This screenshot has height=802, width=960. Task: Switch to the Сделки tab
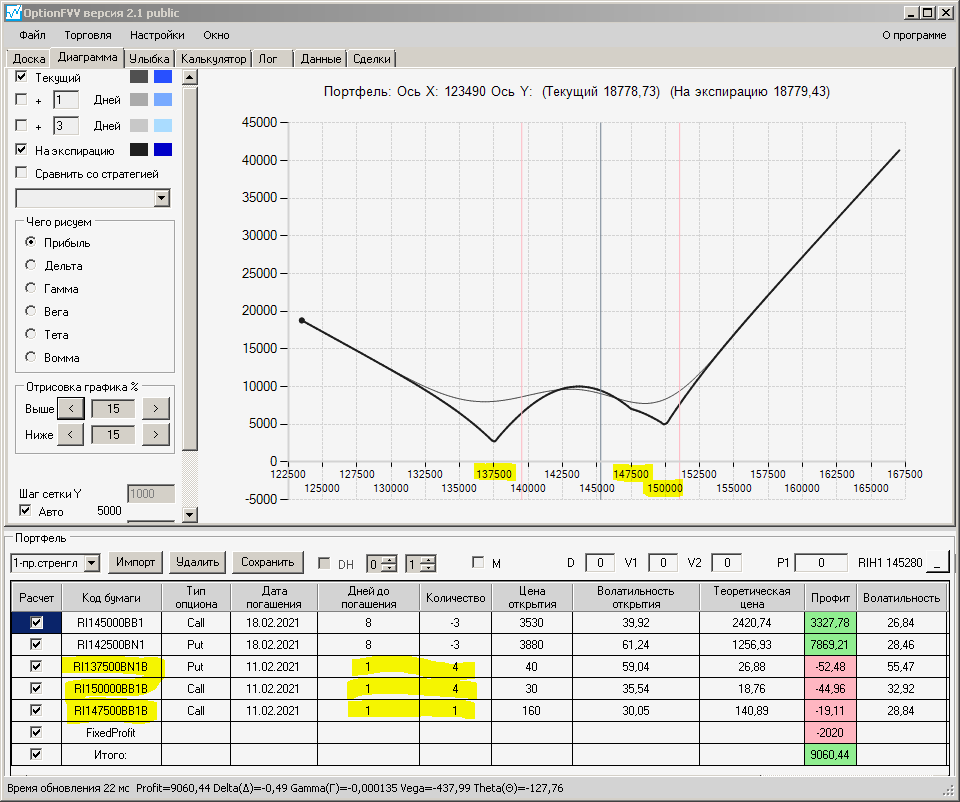pos(372,59)
